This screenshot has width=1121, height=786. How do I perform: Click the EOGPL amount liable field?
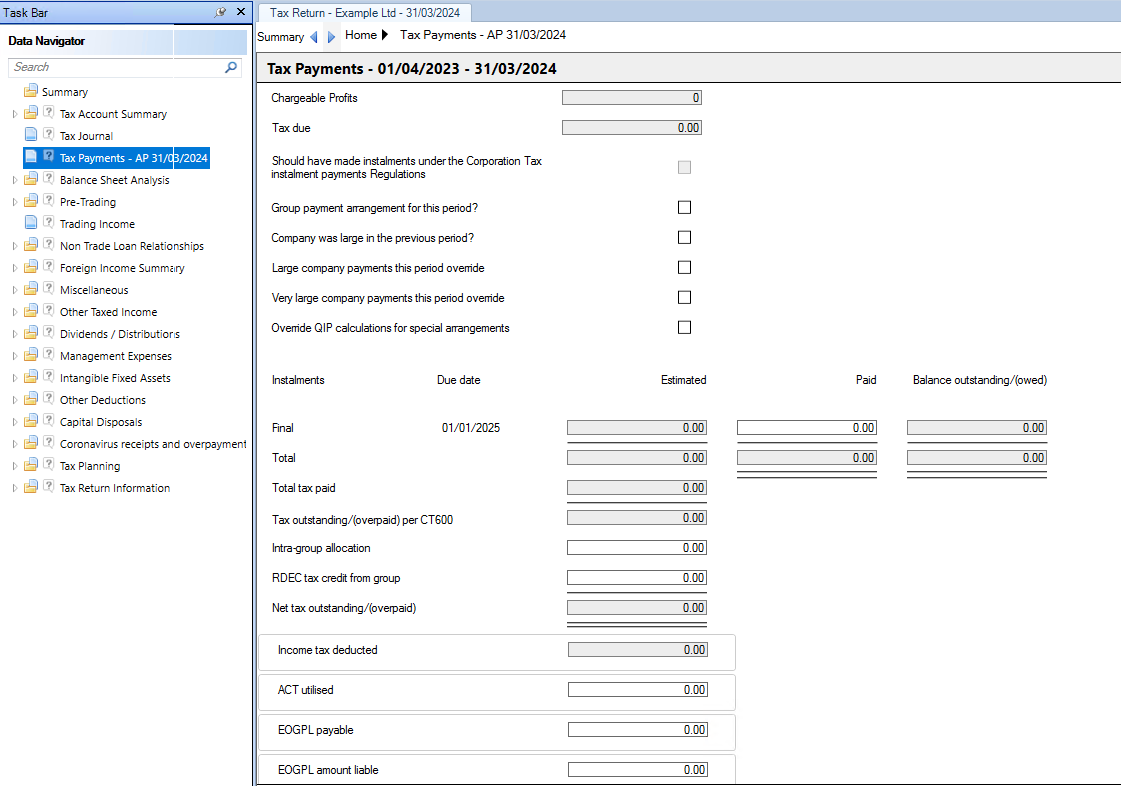click(638, 770)
